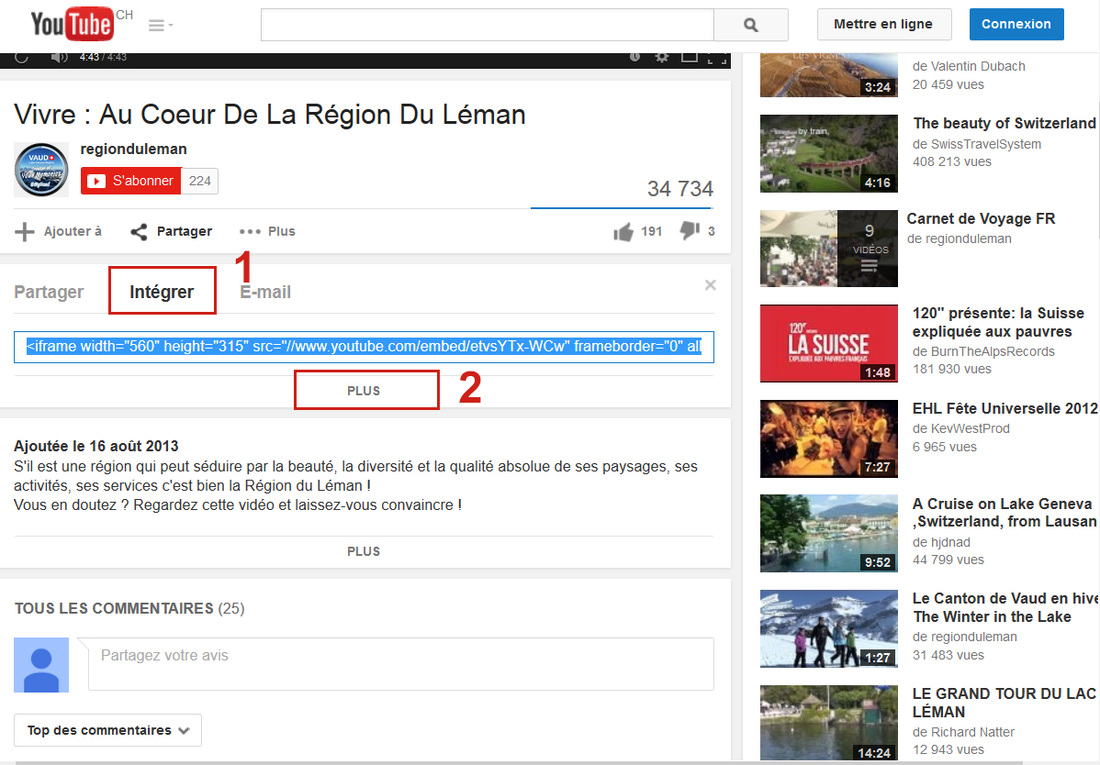This screenshot has height=765, width=1100.
Task: Click the YouTube logo
Action: pyautogui.click(x=72, y=24)
